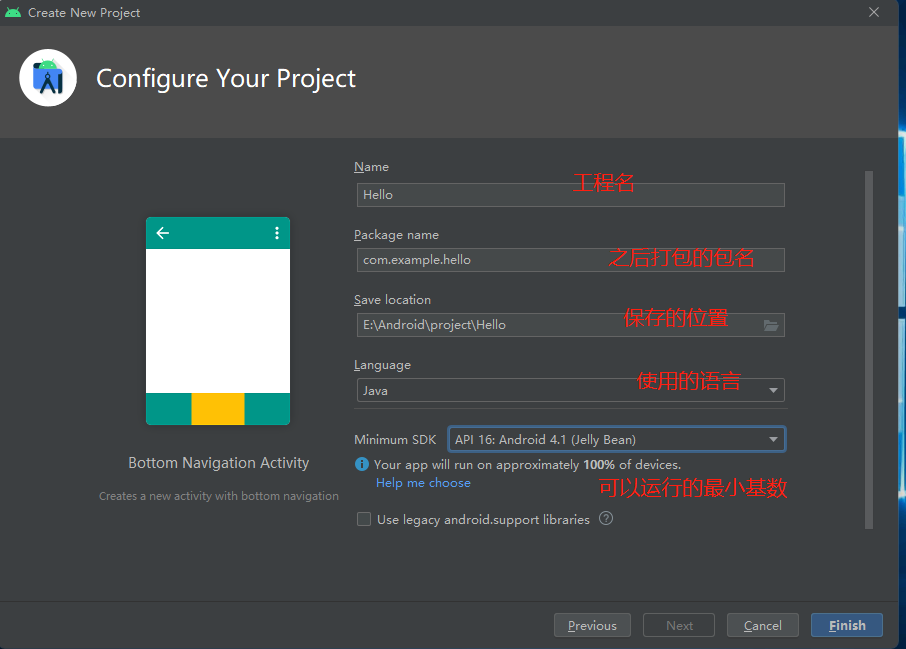Enable Use legacy android.support libraries checkbox

coord(364,519)
